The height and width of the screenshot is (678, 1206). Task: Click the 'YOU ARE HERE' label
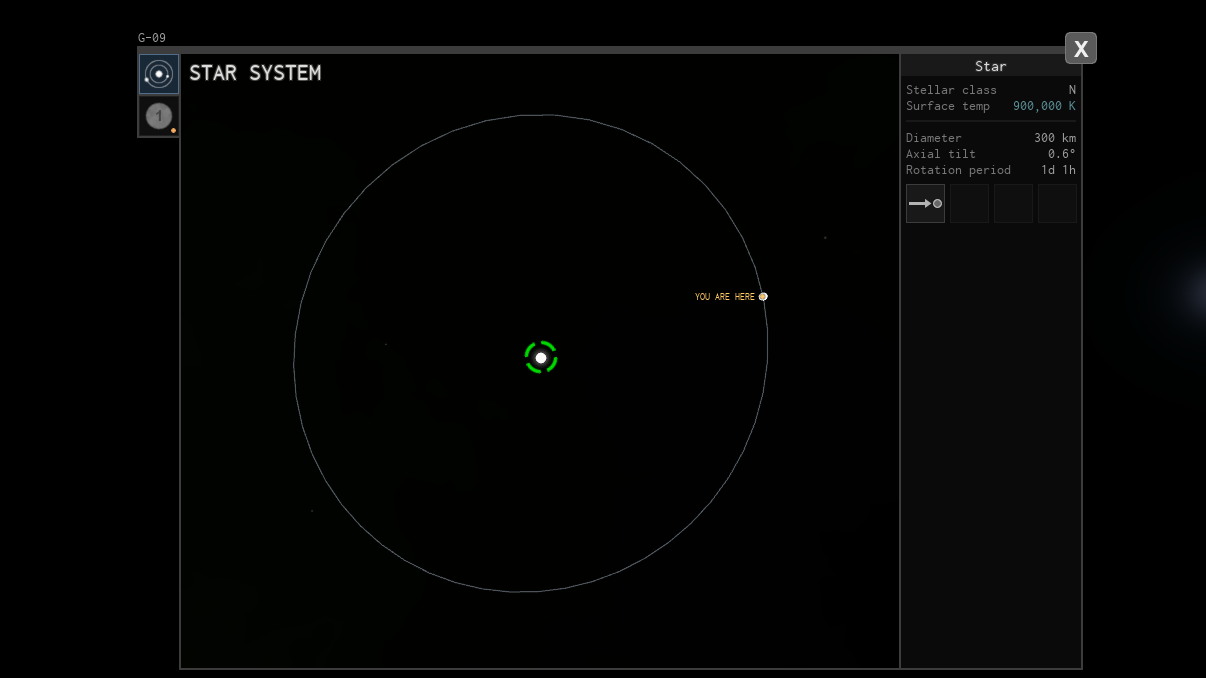725,297
